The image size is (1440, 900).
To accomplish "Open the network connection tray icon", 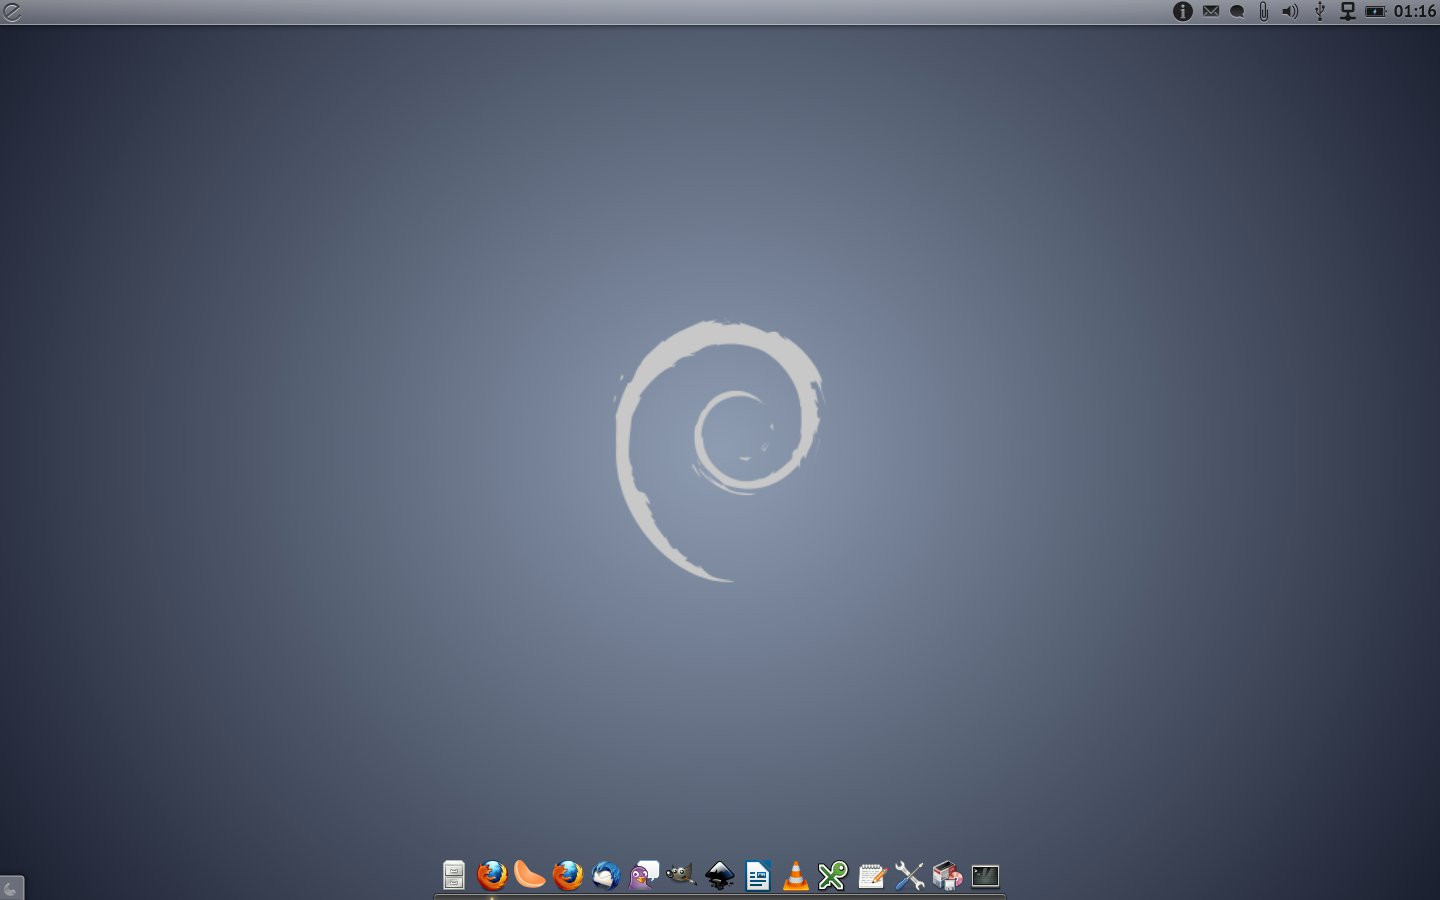I will click(x=1348, y=11).
